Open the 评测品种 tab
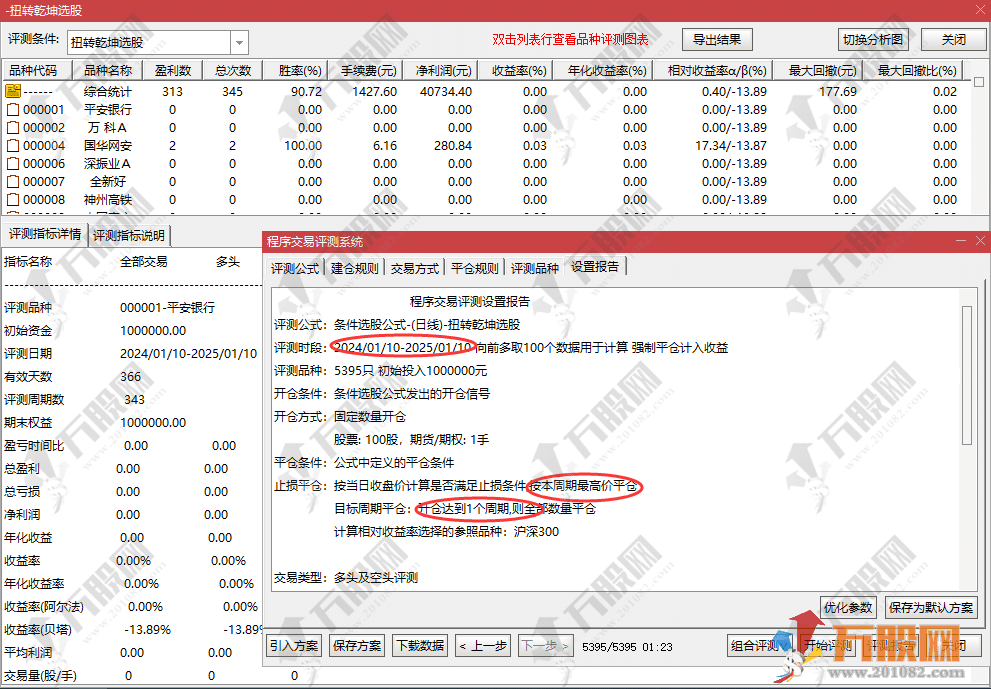Viewport: 991px width, 689px height. point(535,268)
